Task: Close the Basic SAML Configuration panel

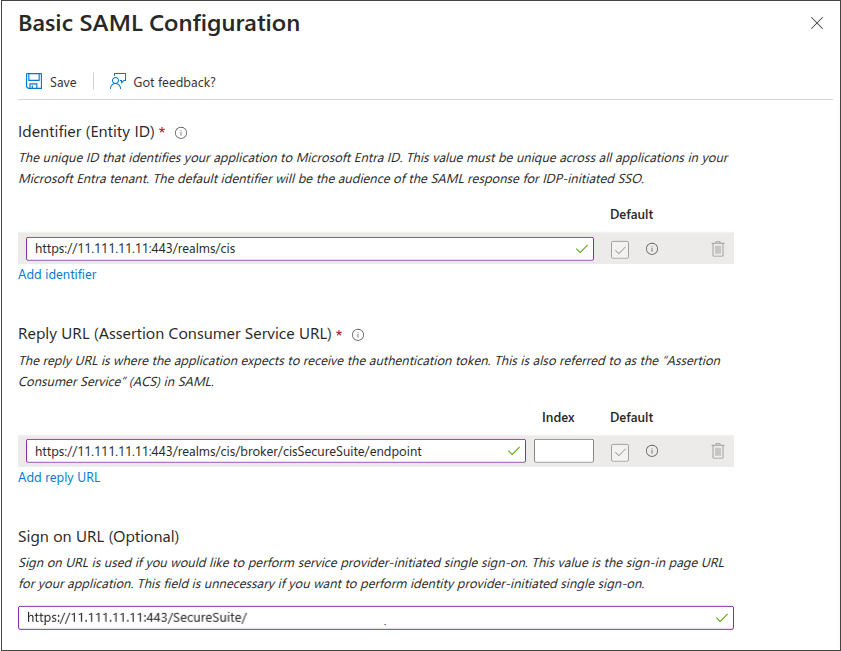Action: tap(817, 23)
